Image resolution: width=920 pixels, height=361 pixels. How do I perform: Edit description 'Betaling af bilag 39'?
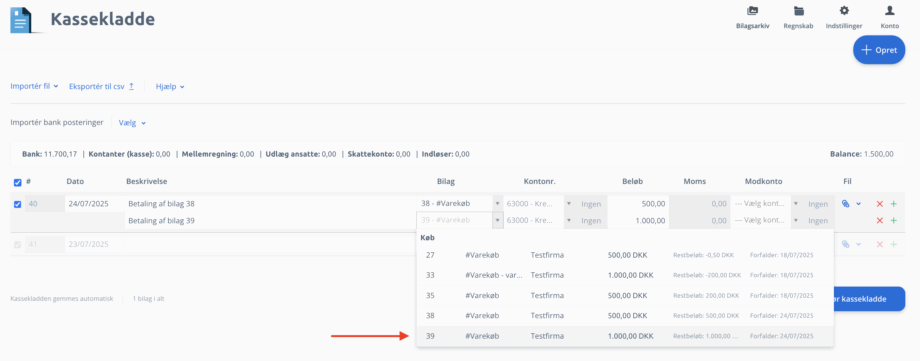click(269, 221)
